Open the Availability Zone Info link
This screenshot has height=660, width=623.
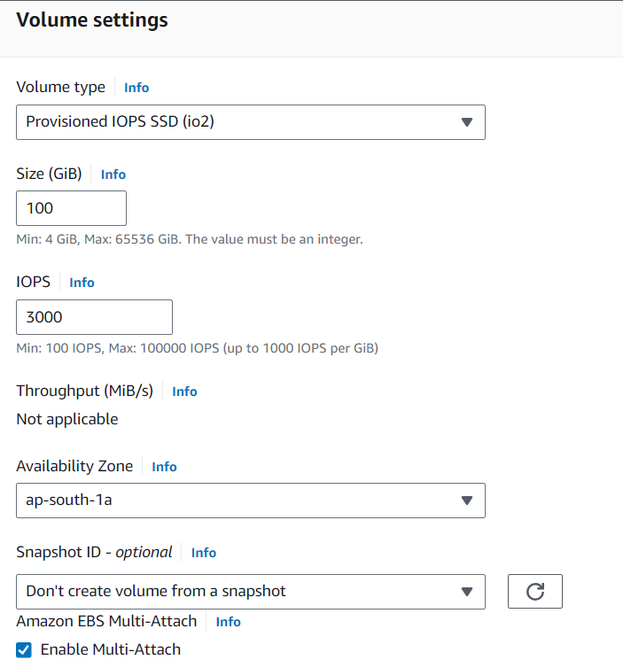(164, 467)
